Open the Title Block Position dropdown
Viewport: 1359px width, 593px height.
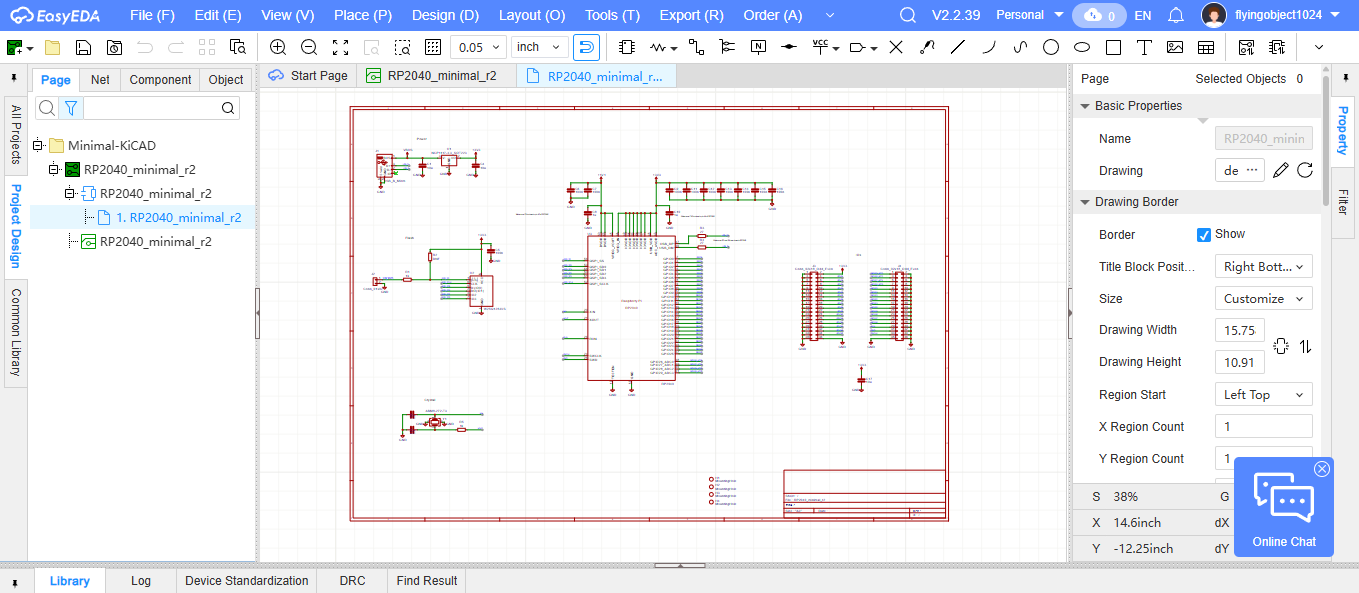[x=1263, y=266]
